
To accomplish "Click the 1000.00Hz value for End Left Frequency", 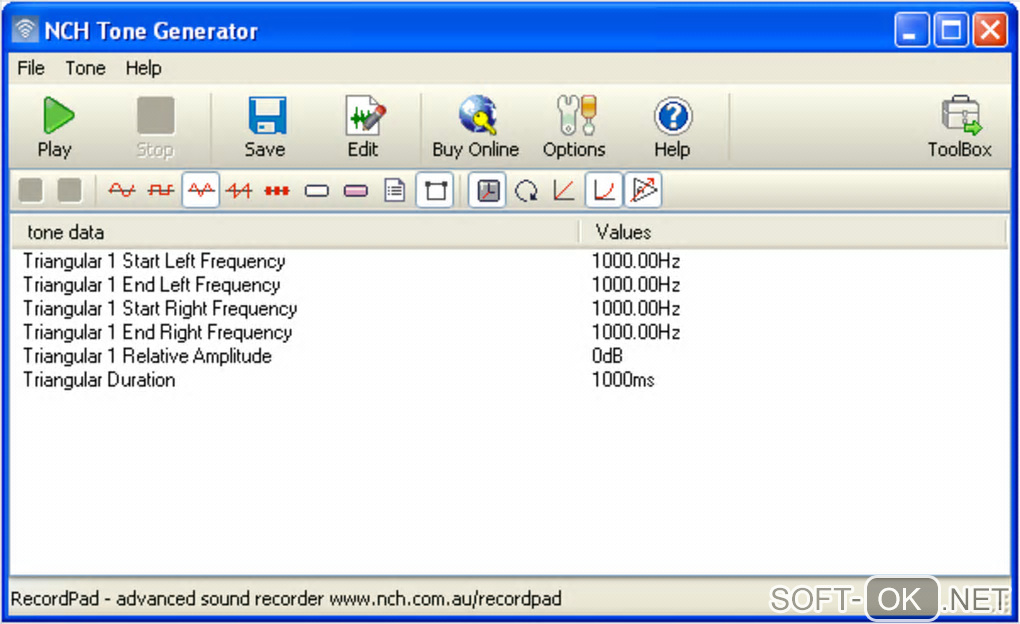I will coord(636,285).
